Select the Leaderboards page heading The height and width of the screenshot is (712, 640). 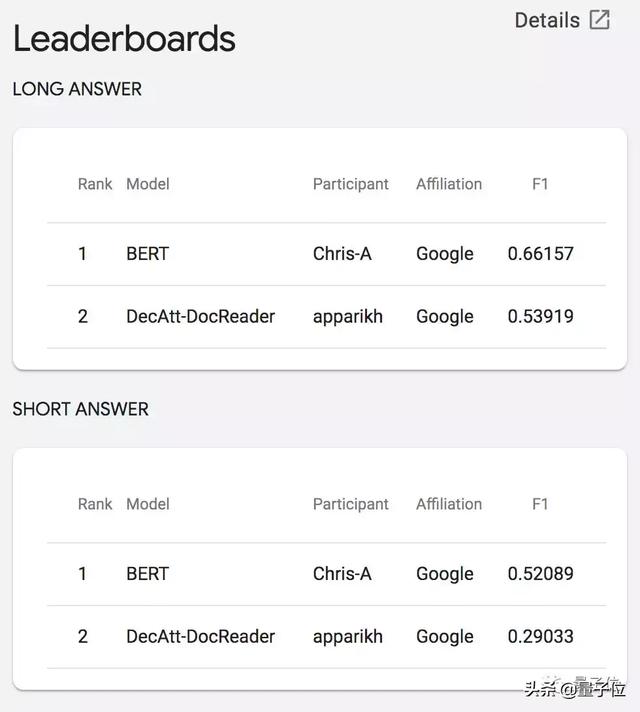point(124,39)
